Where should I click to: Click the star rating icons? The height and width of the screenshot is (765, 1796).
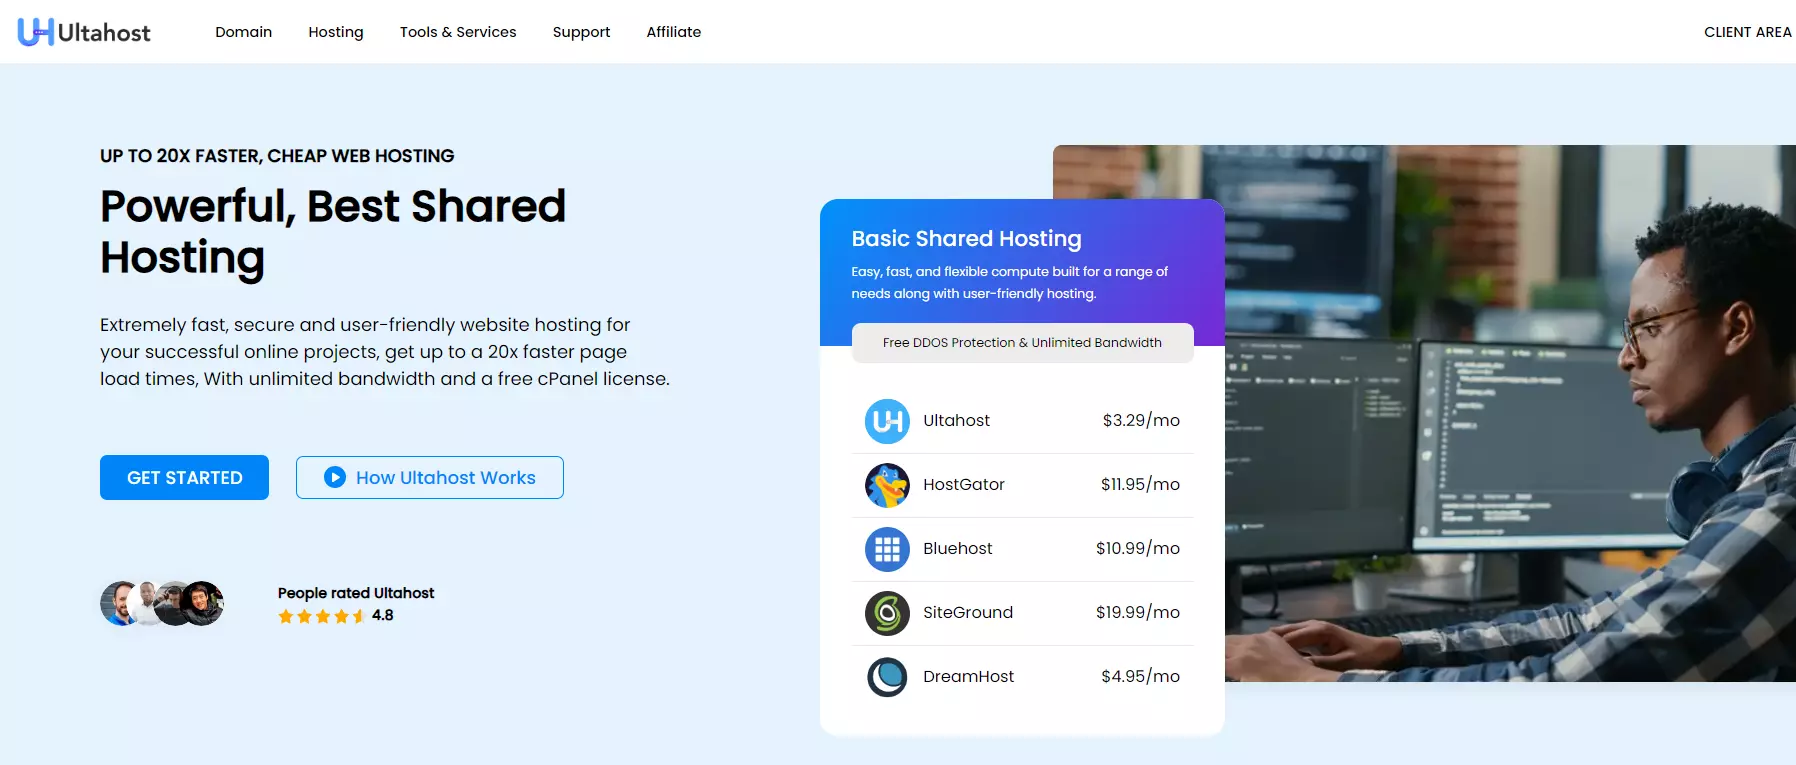pyautogui.click(x=321, y=616)
